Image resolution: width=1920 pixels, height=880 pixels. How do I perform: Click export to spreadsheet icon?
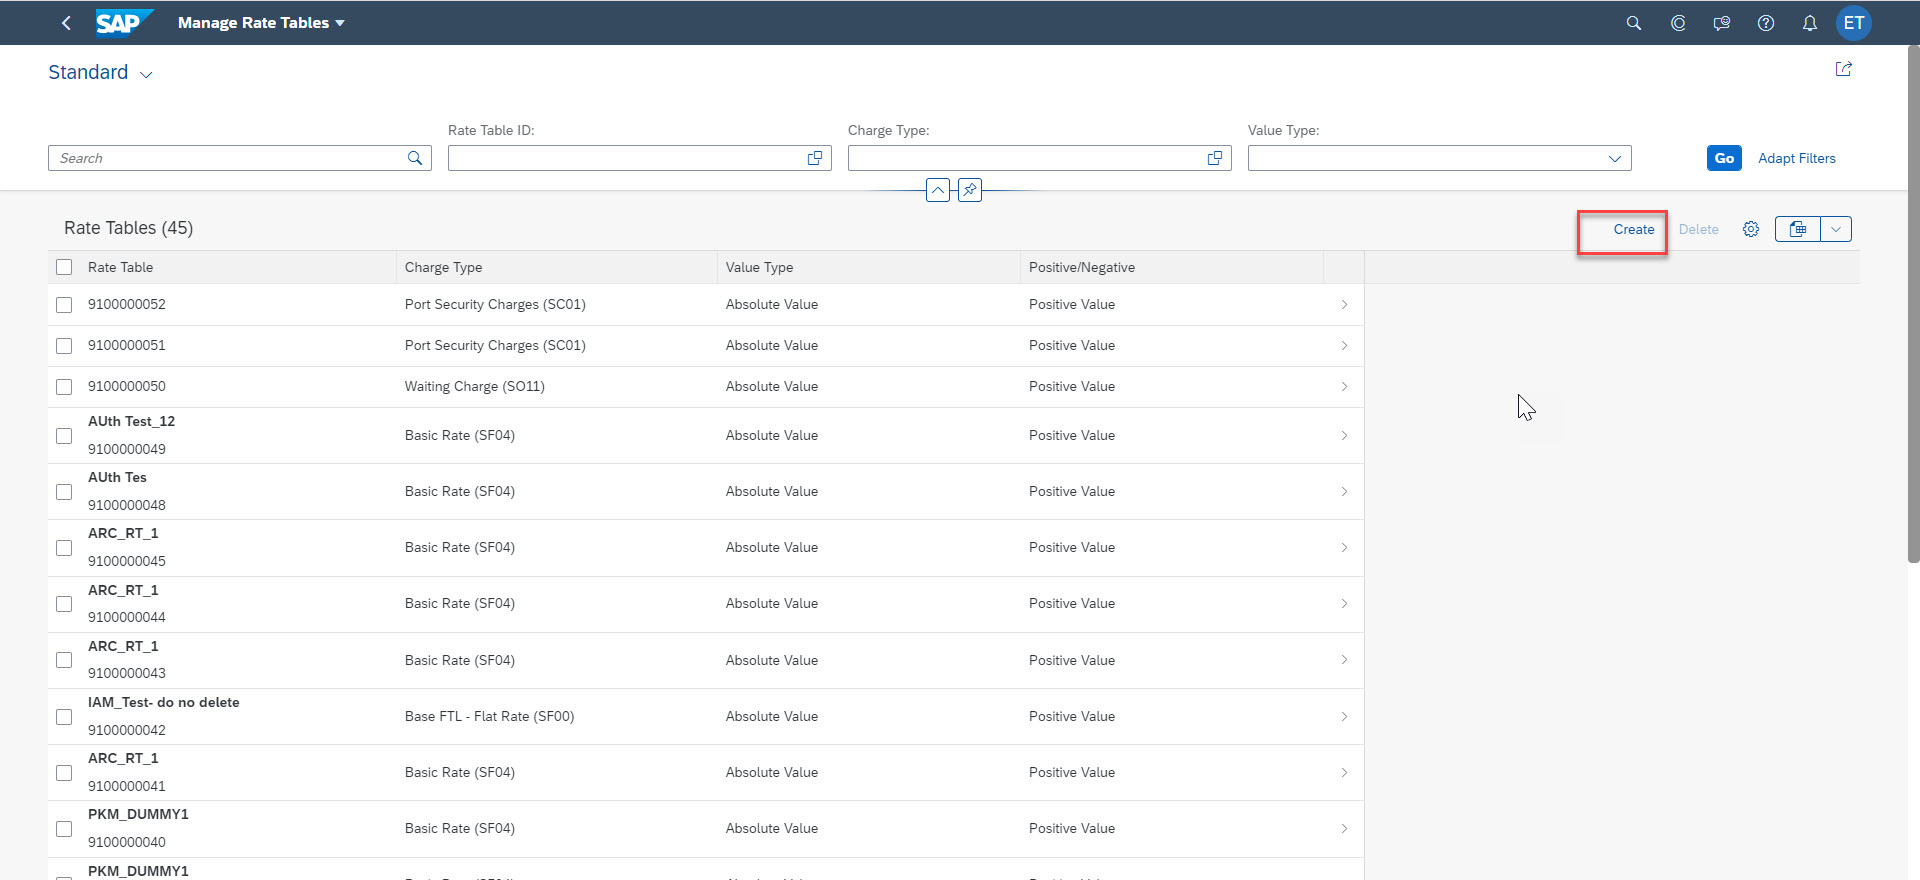[x=1797, y=229]
